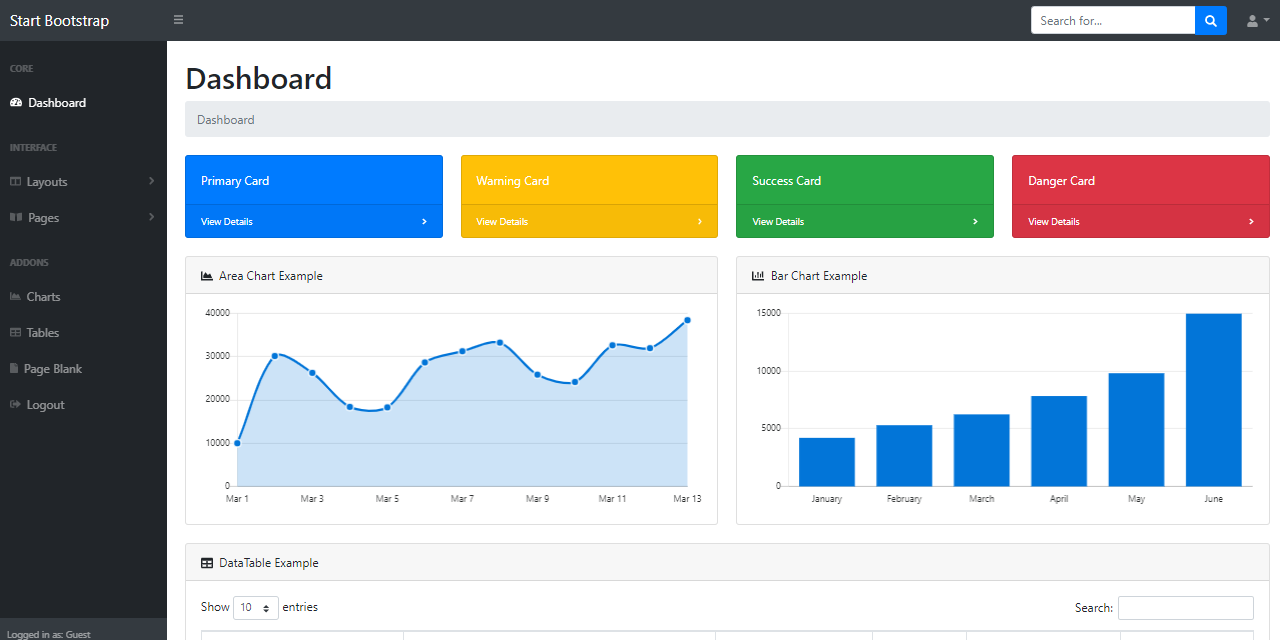Click the Logout exit icon
Viewport: 1280px width, 640px height.
click(15, 405)
